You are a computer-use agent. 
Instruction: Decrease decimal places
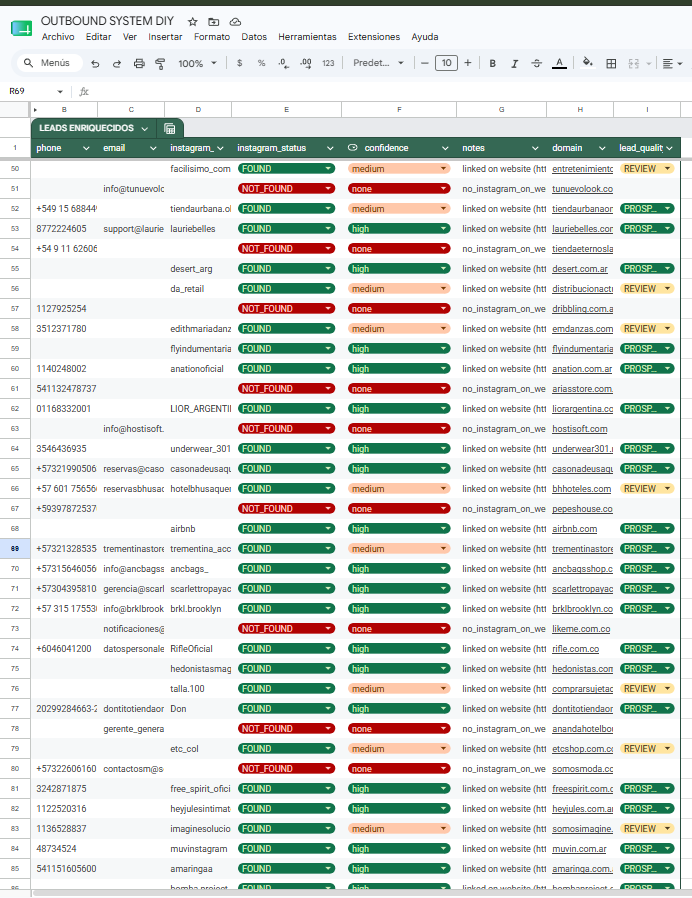(x=284, y=63)
